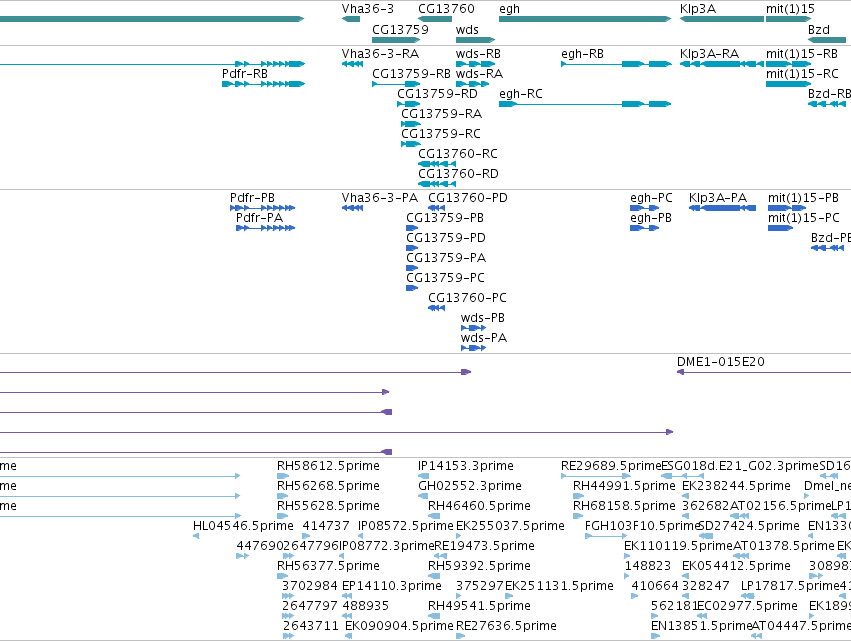851x641 pixels.
Task: Select the egh-PC protein feature
Action: [x=645, y=208]
